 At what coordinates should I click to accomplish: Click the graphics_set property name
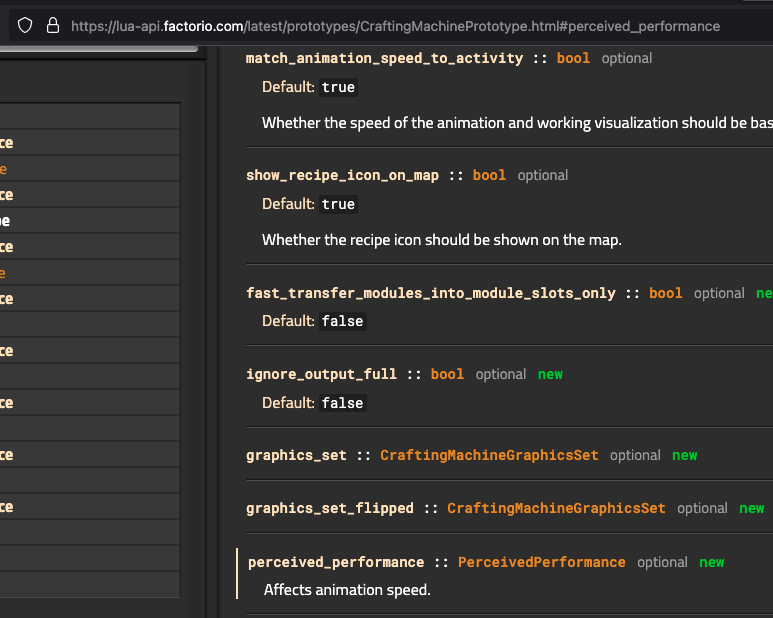click(296, 455)
